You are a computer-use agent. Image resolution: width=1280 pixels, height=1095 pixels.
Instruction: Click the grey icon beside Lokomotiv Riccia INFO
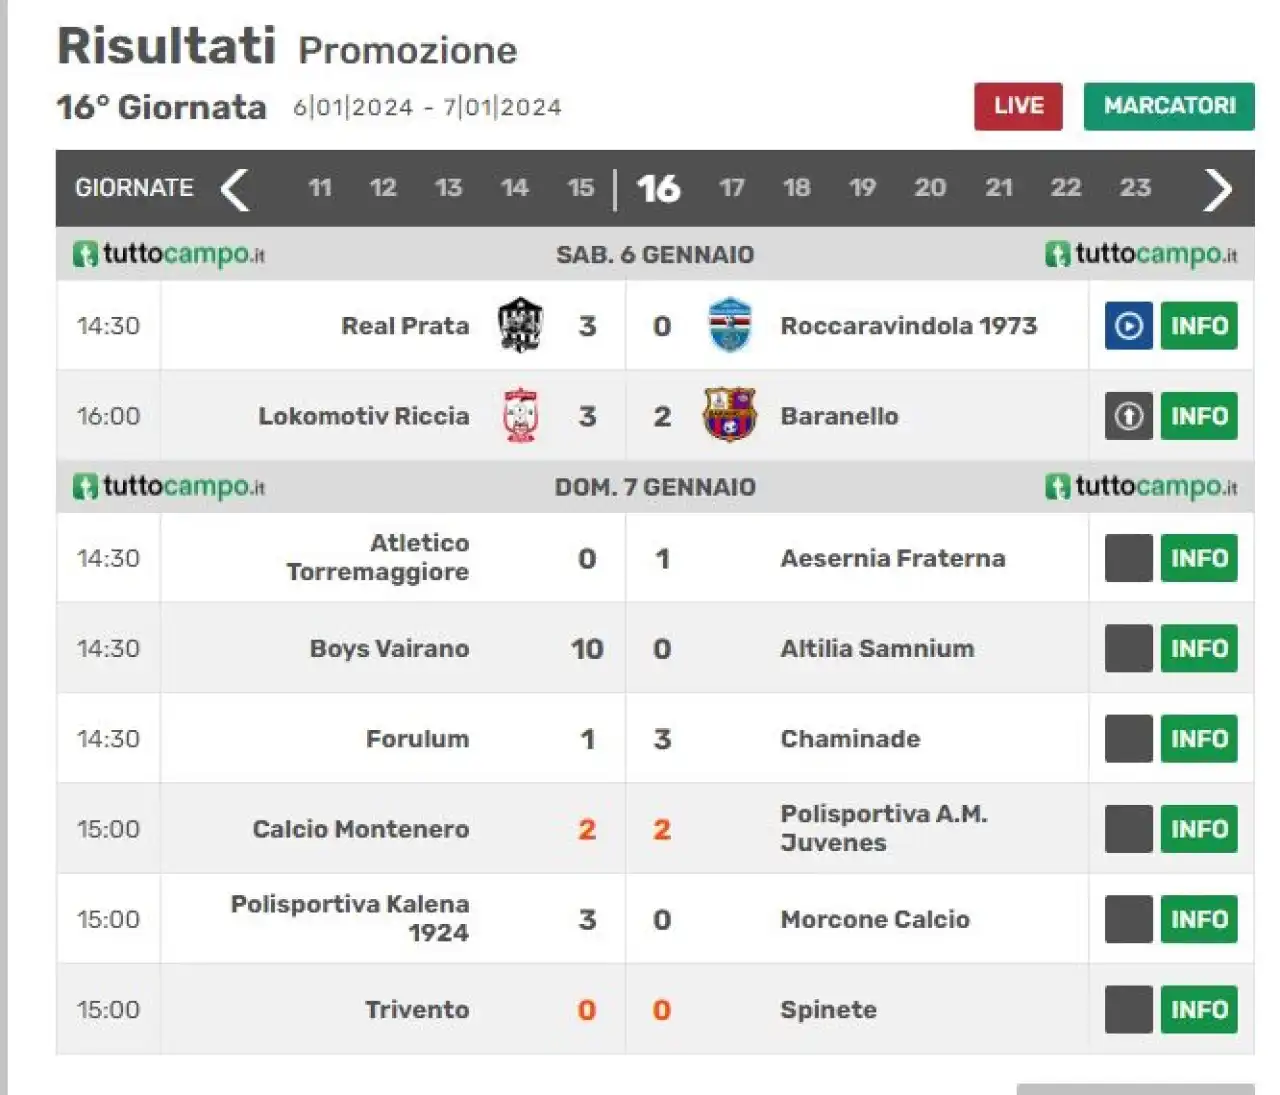(x=1128, y=416)
